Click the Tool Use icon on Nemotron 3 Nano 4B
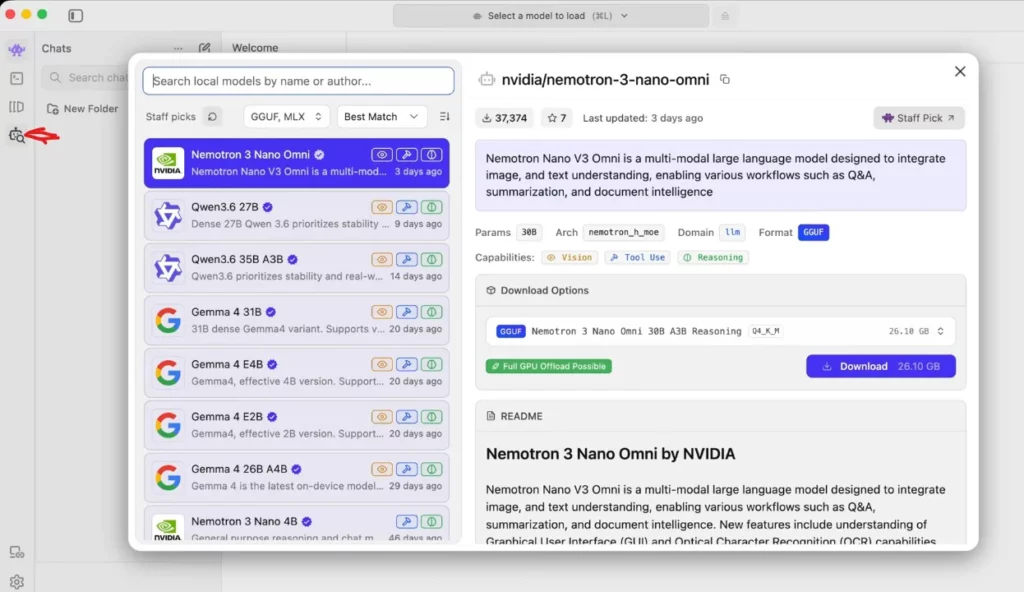 coord(406,521)
